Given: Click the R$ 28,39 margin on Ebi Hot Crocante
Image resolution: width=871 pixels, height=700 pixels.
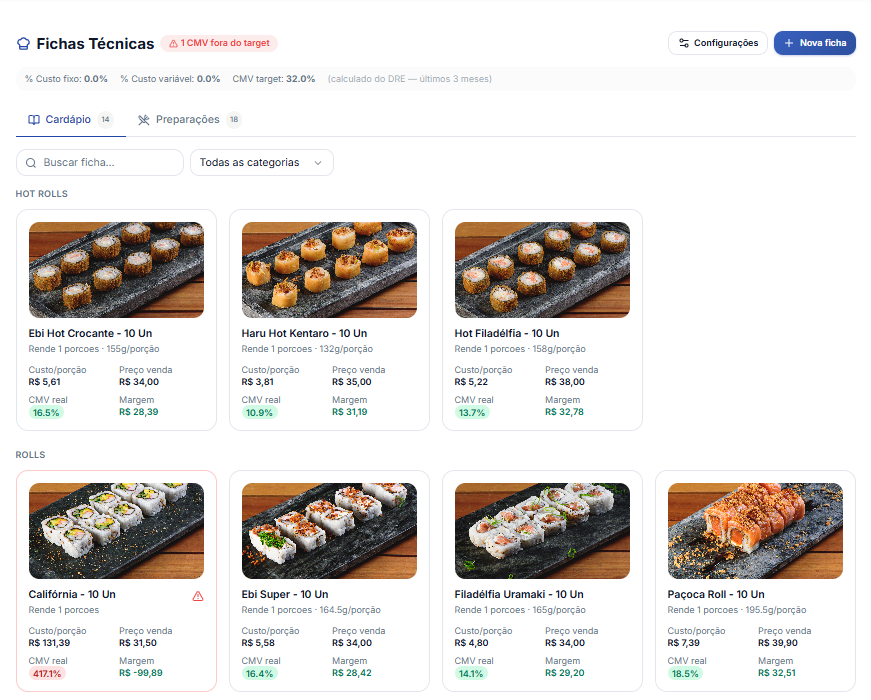Looking at the screenshot, I should point(139,412).
